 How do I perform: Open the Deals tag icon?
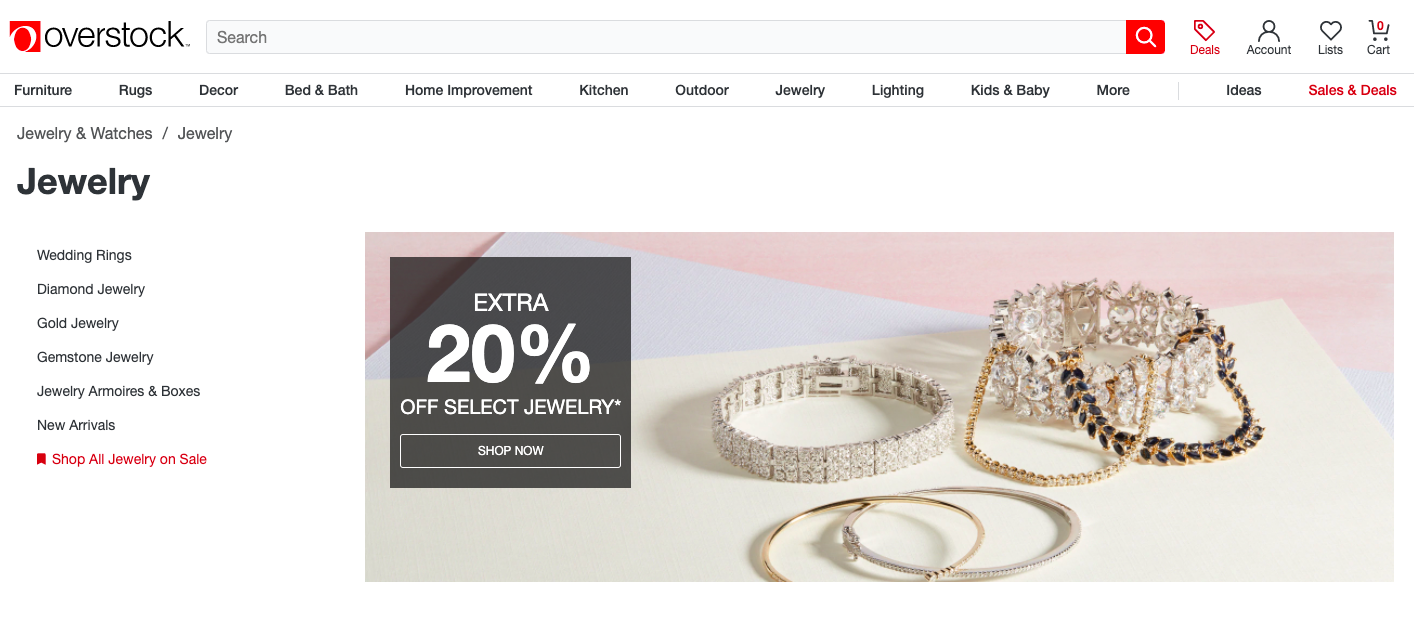point(1204,30)
